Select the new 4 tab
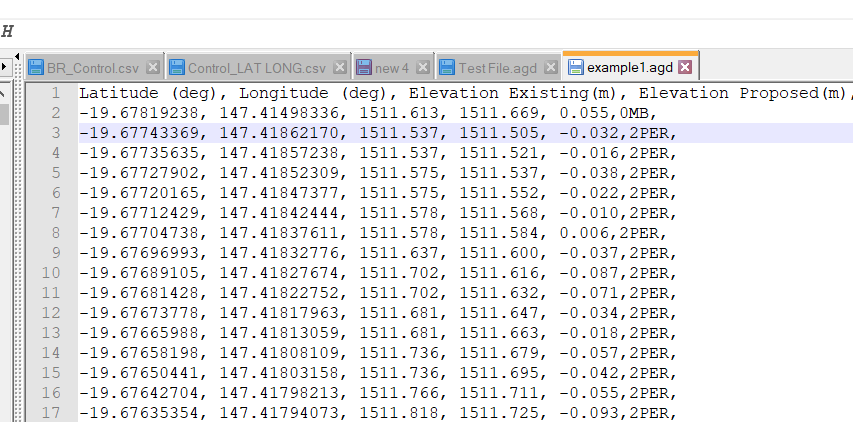Screen dimensions: 853x422 click(391, 68)
